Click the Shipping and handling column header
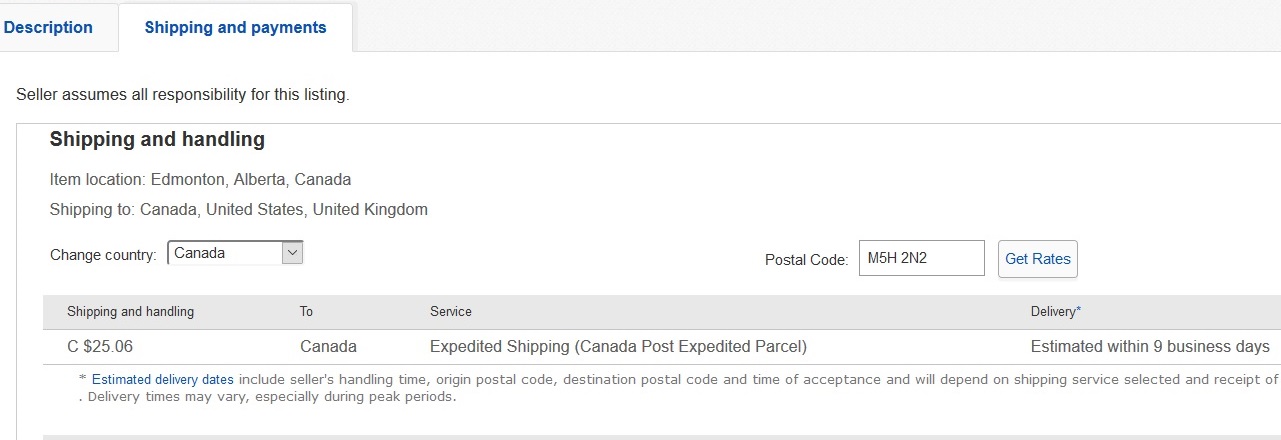This screenshot has height=440, width=1281. [130, 312]
